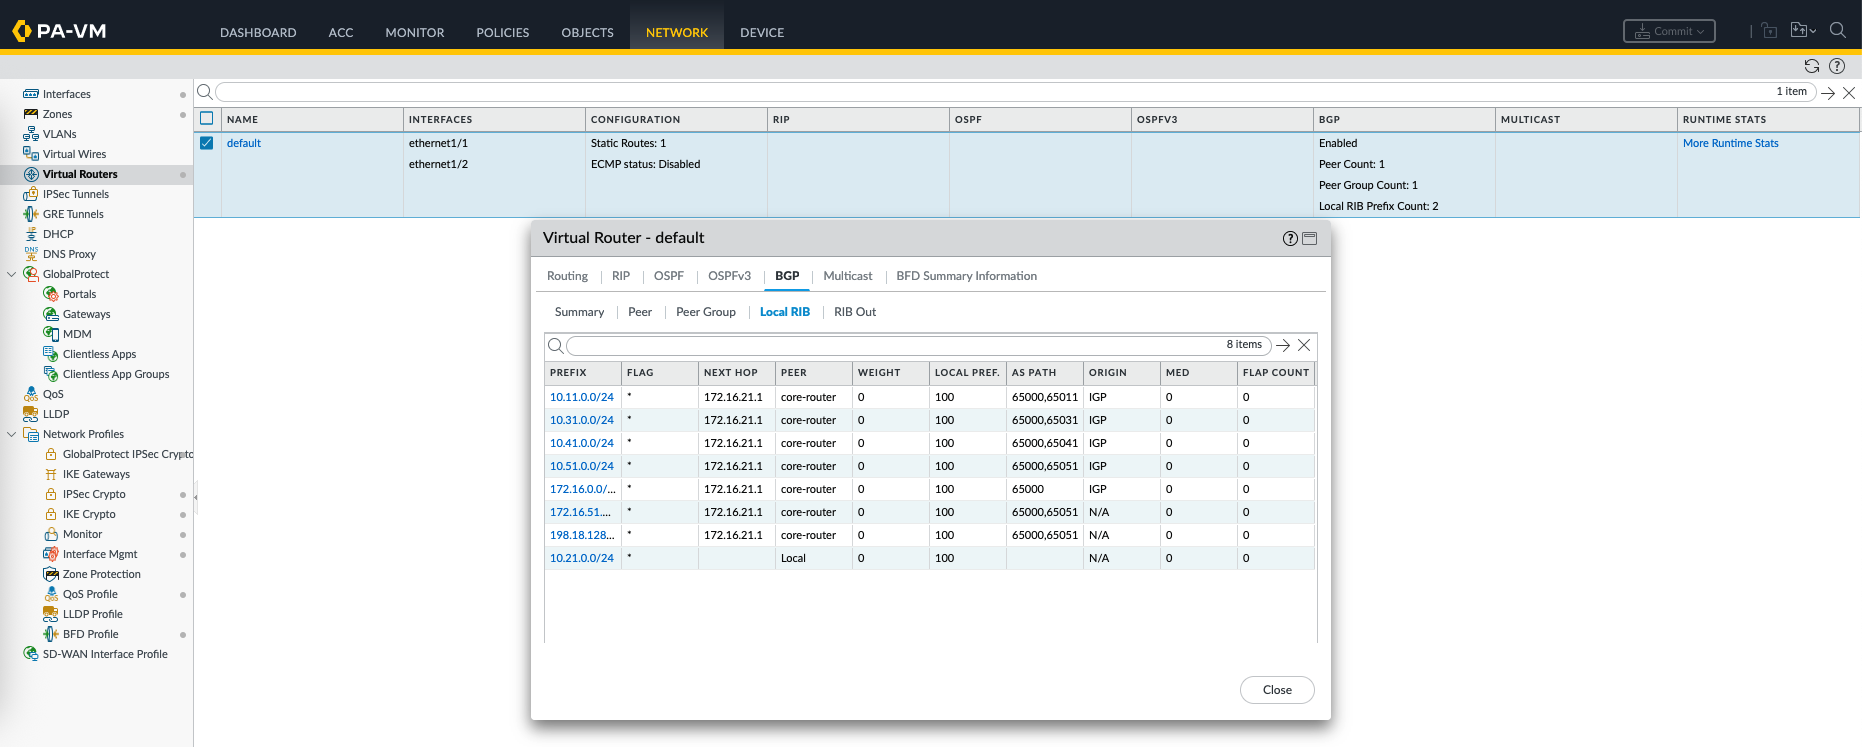Click the search magnifier icon in top bar
The width and height of the screenshot is (1862, 747).
tap(1837, 31)
